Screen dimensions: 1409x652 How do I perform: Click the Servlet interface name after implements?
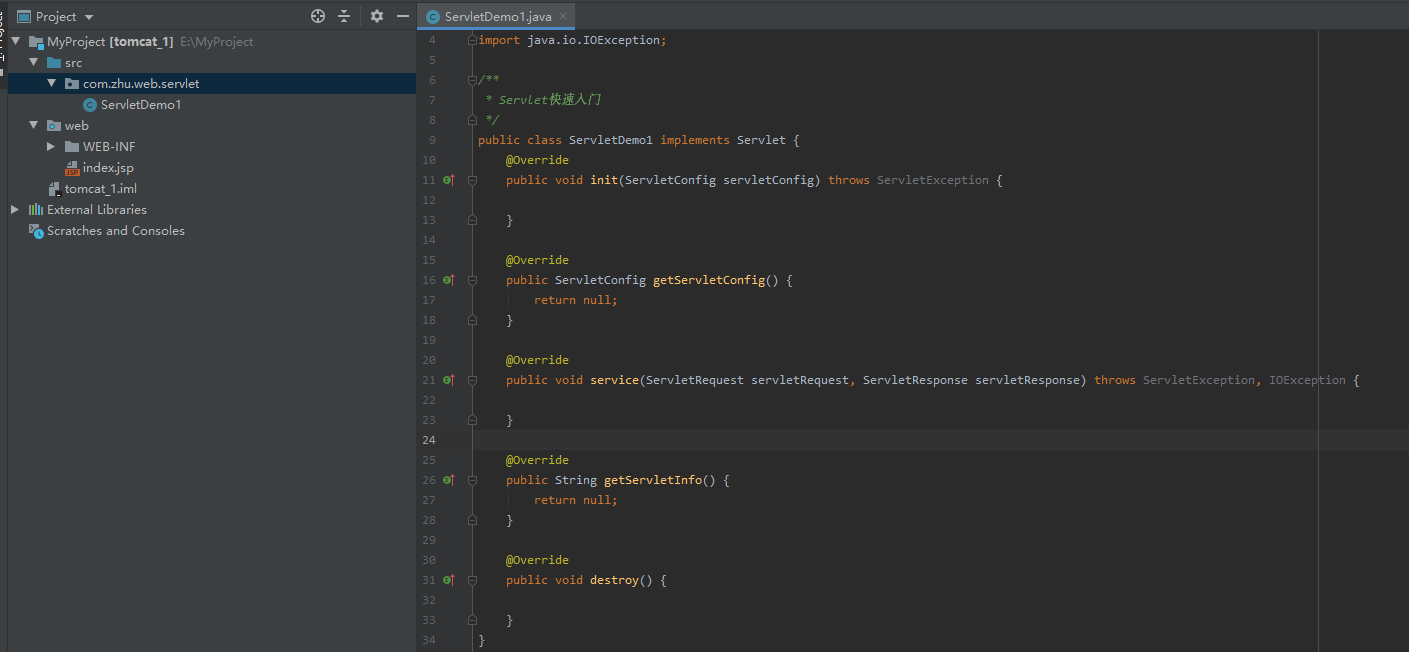(761, 140)
